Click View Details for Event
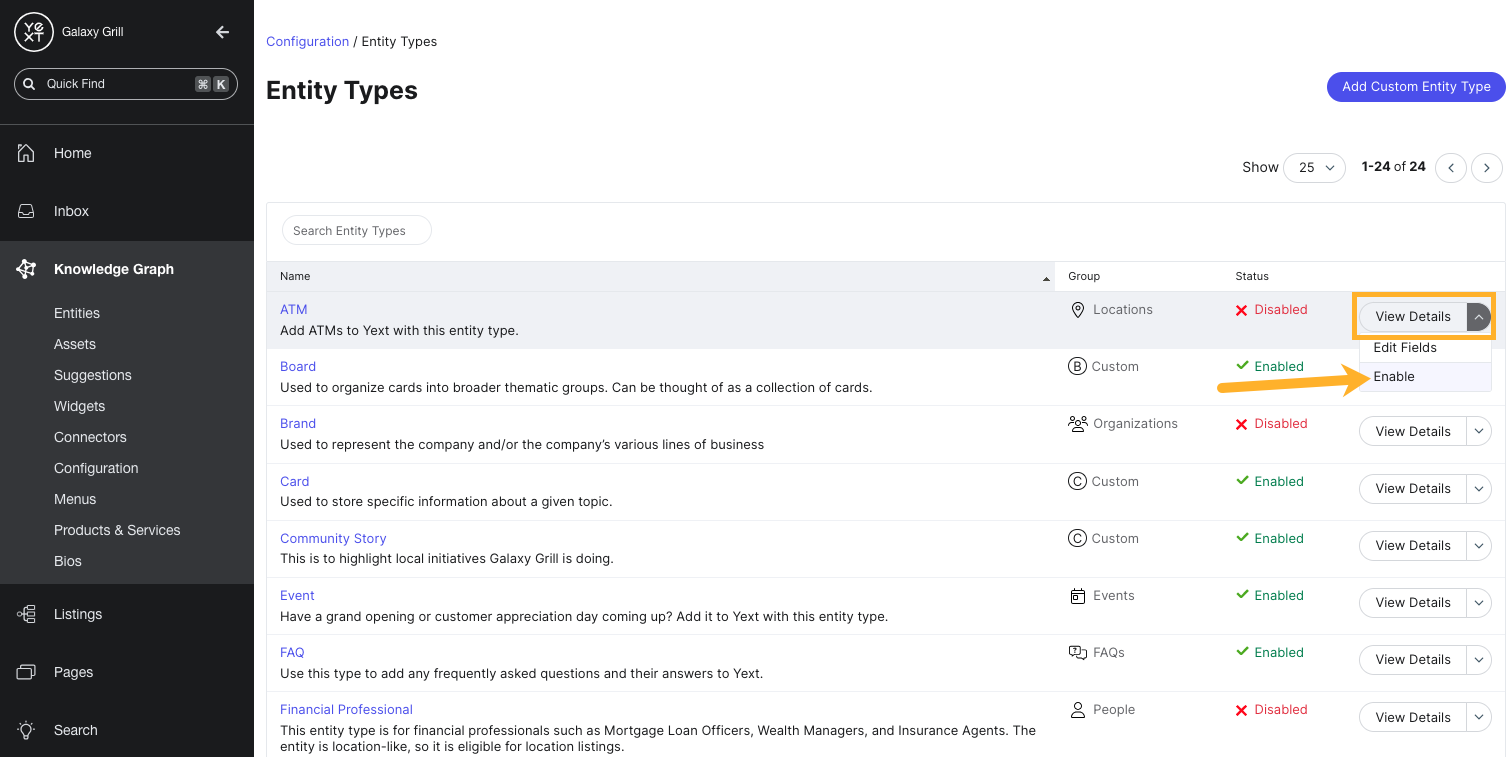The image size is (1510, 757). (1413, 603)
